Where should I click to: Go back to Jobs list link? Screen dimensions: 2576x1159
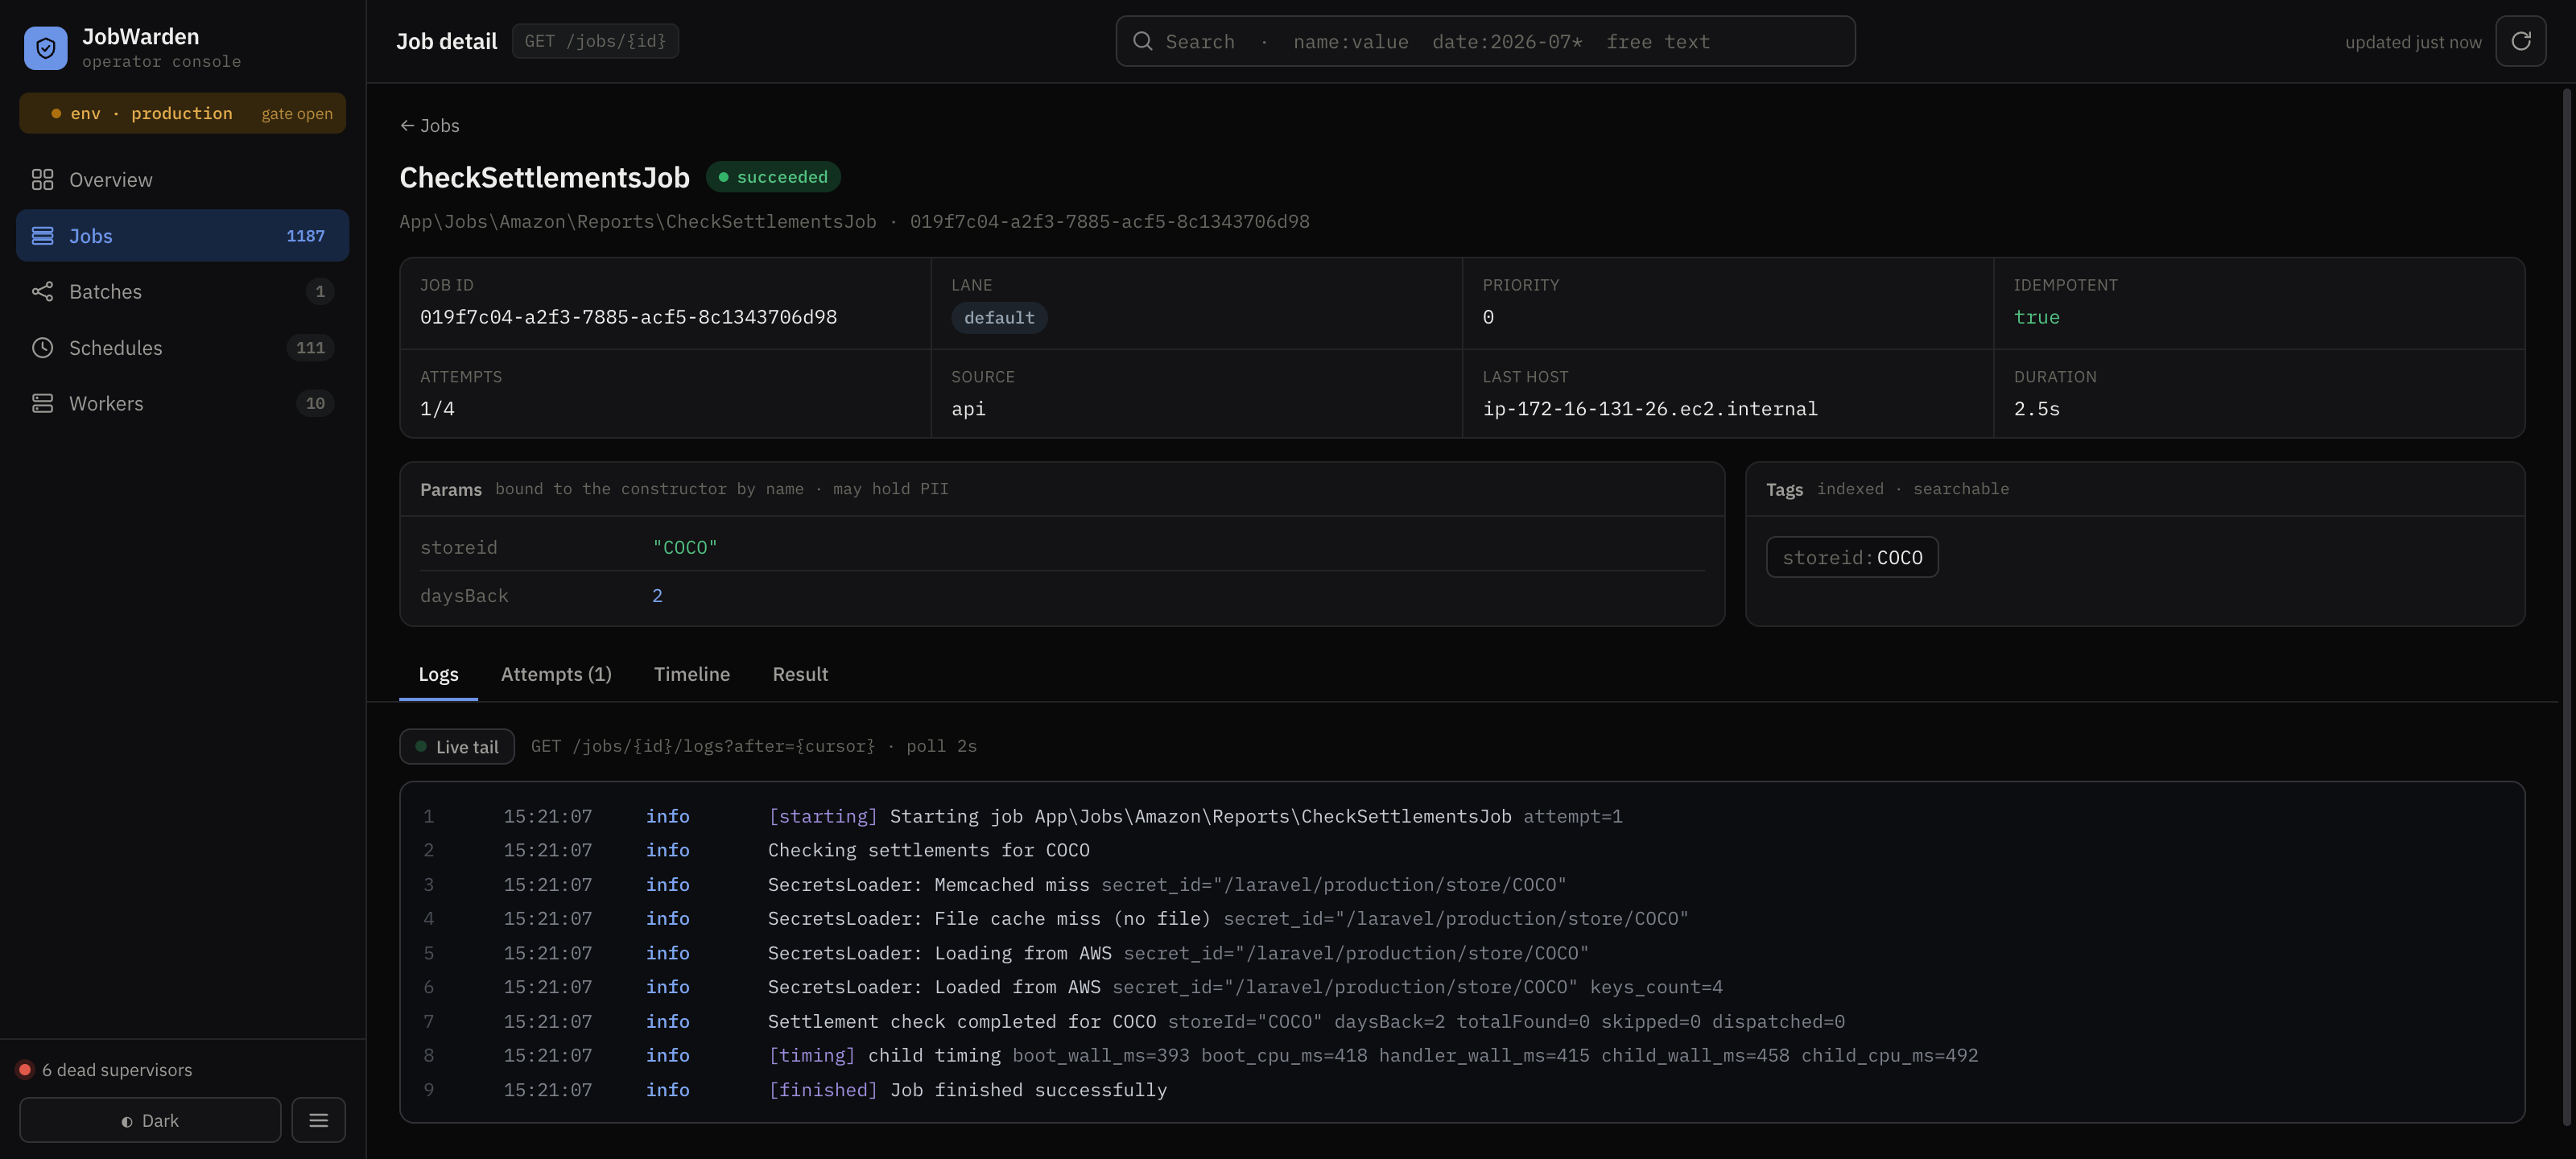pyautogui.click(x=430, y=125)
